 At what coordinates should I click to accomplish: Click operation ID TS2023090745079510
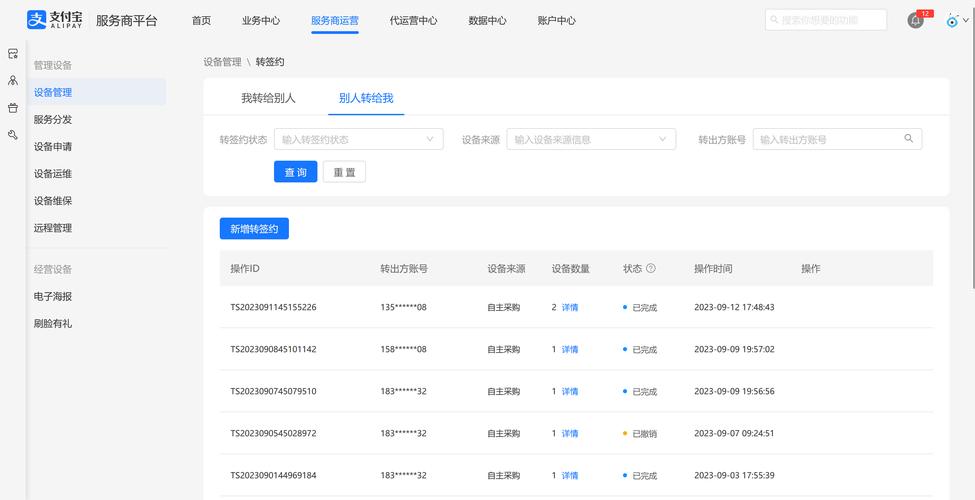274,391
